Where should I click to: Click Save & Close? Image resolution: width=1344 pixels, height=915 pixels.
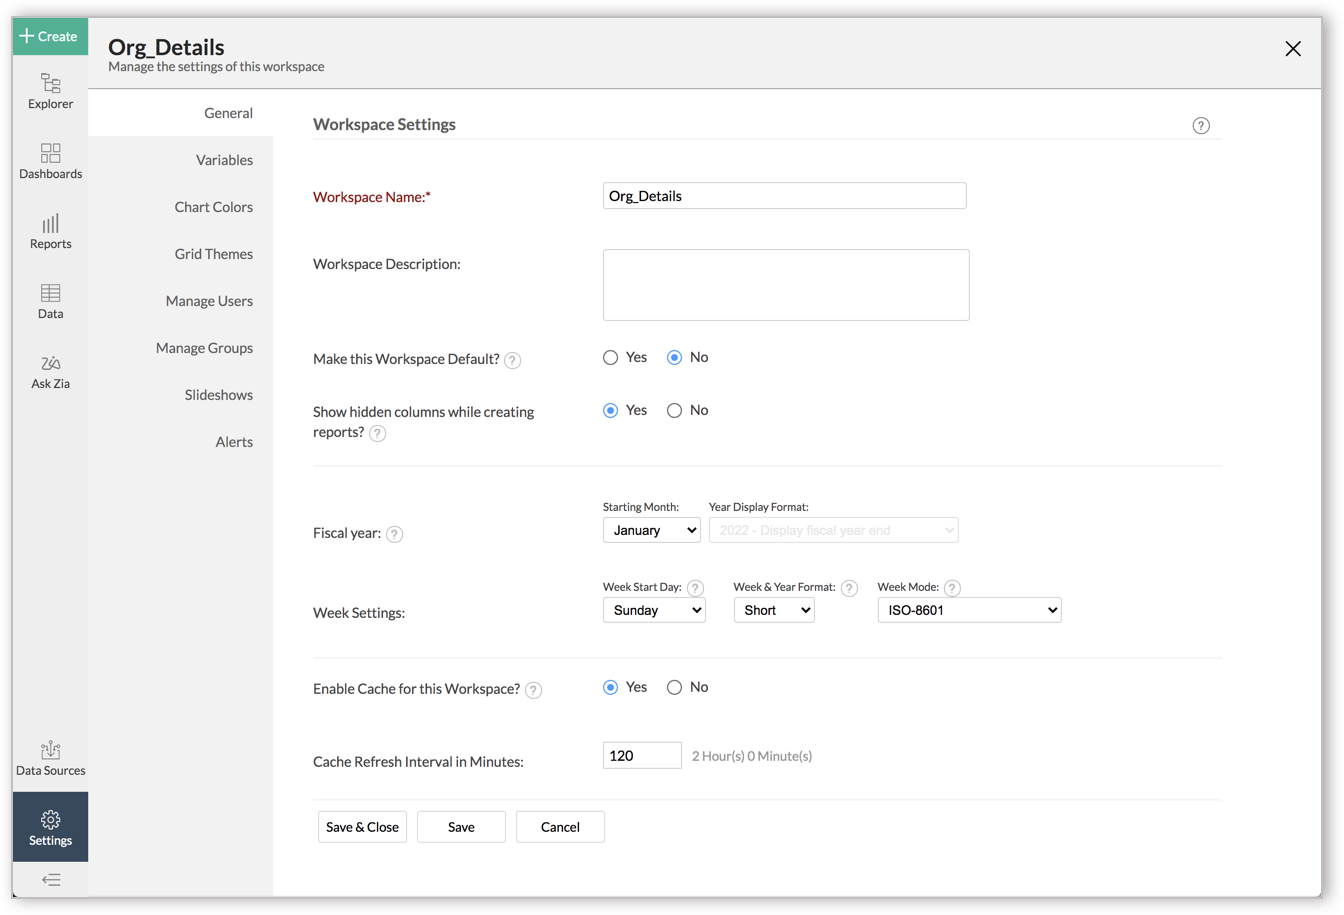tap(362, 827)
